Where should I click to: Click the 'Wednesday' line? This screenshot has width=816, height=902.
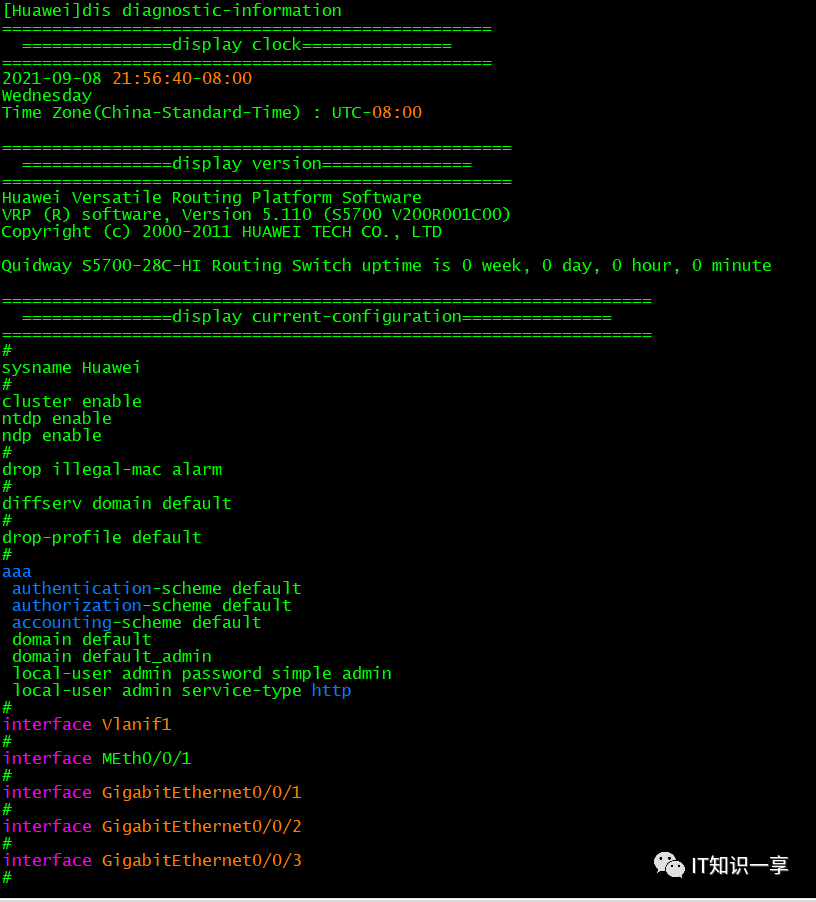47,95
